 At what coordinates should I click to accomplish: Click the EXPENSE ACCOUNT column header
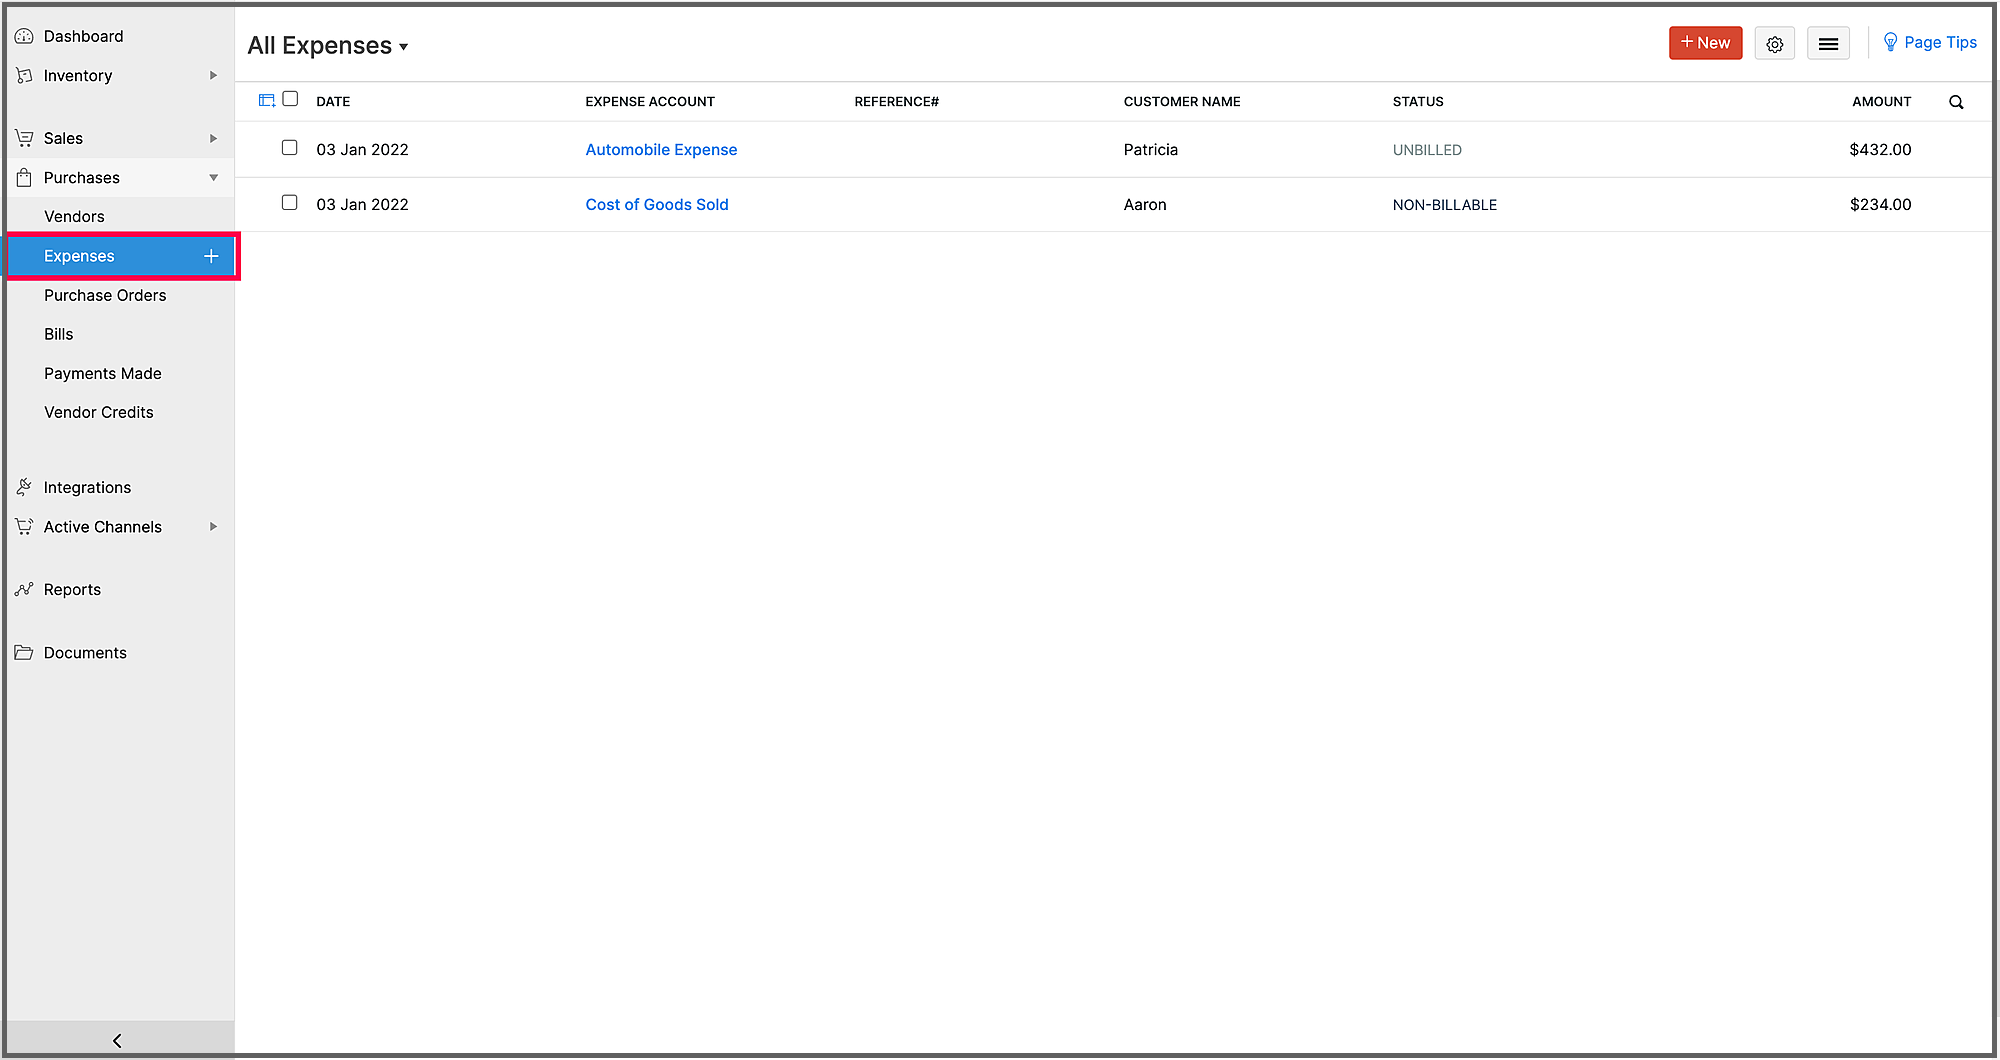(650, 102)
